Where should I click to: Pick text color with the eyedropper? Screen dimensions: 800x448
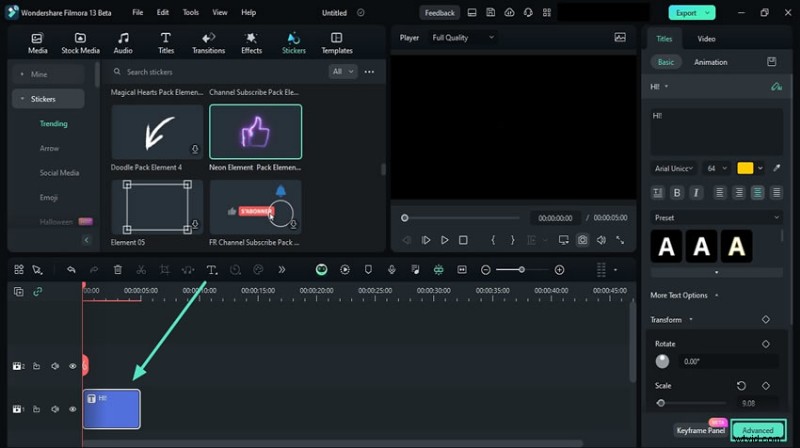776,168
